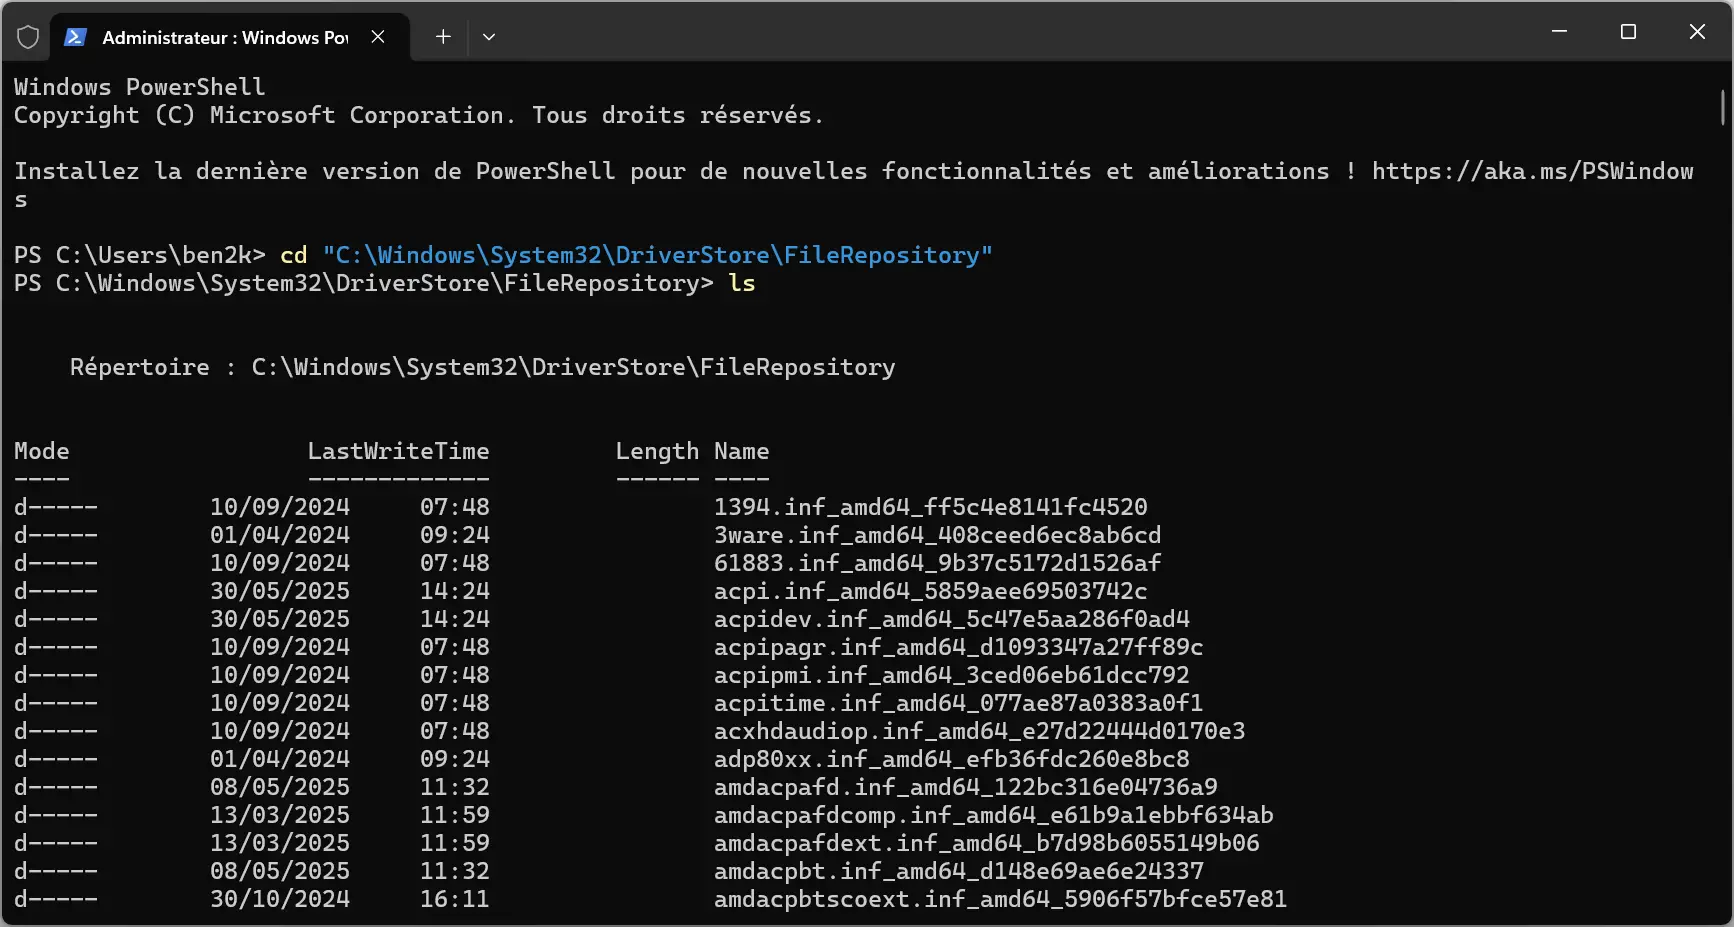Click the 61883.inf_amd64_9b37c5172d1526af entry
The height and width of the screenshot is (927, 1734).
click(937, 563)
